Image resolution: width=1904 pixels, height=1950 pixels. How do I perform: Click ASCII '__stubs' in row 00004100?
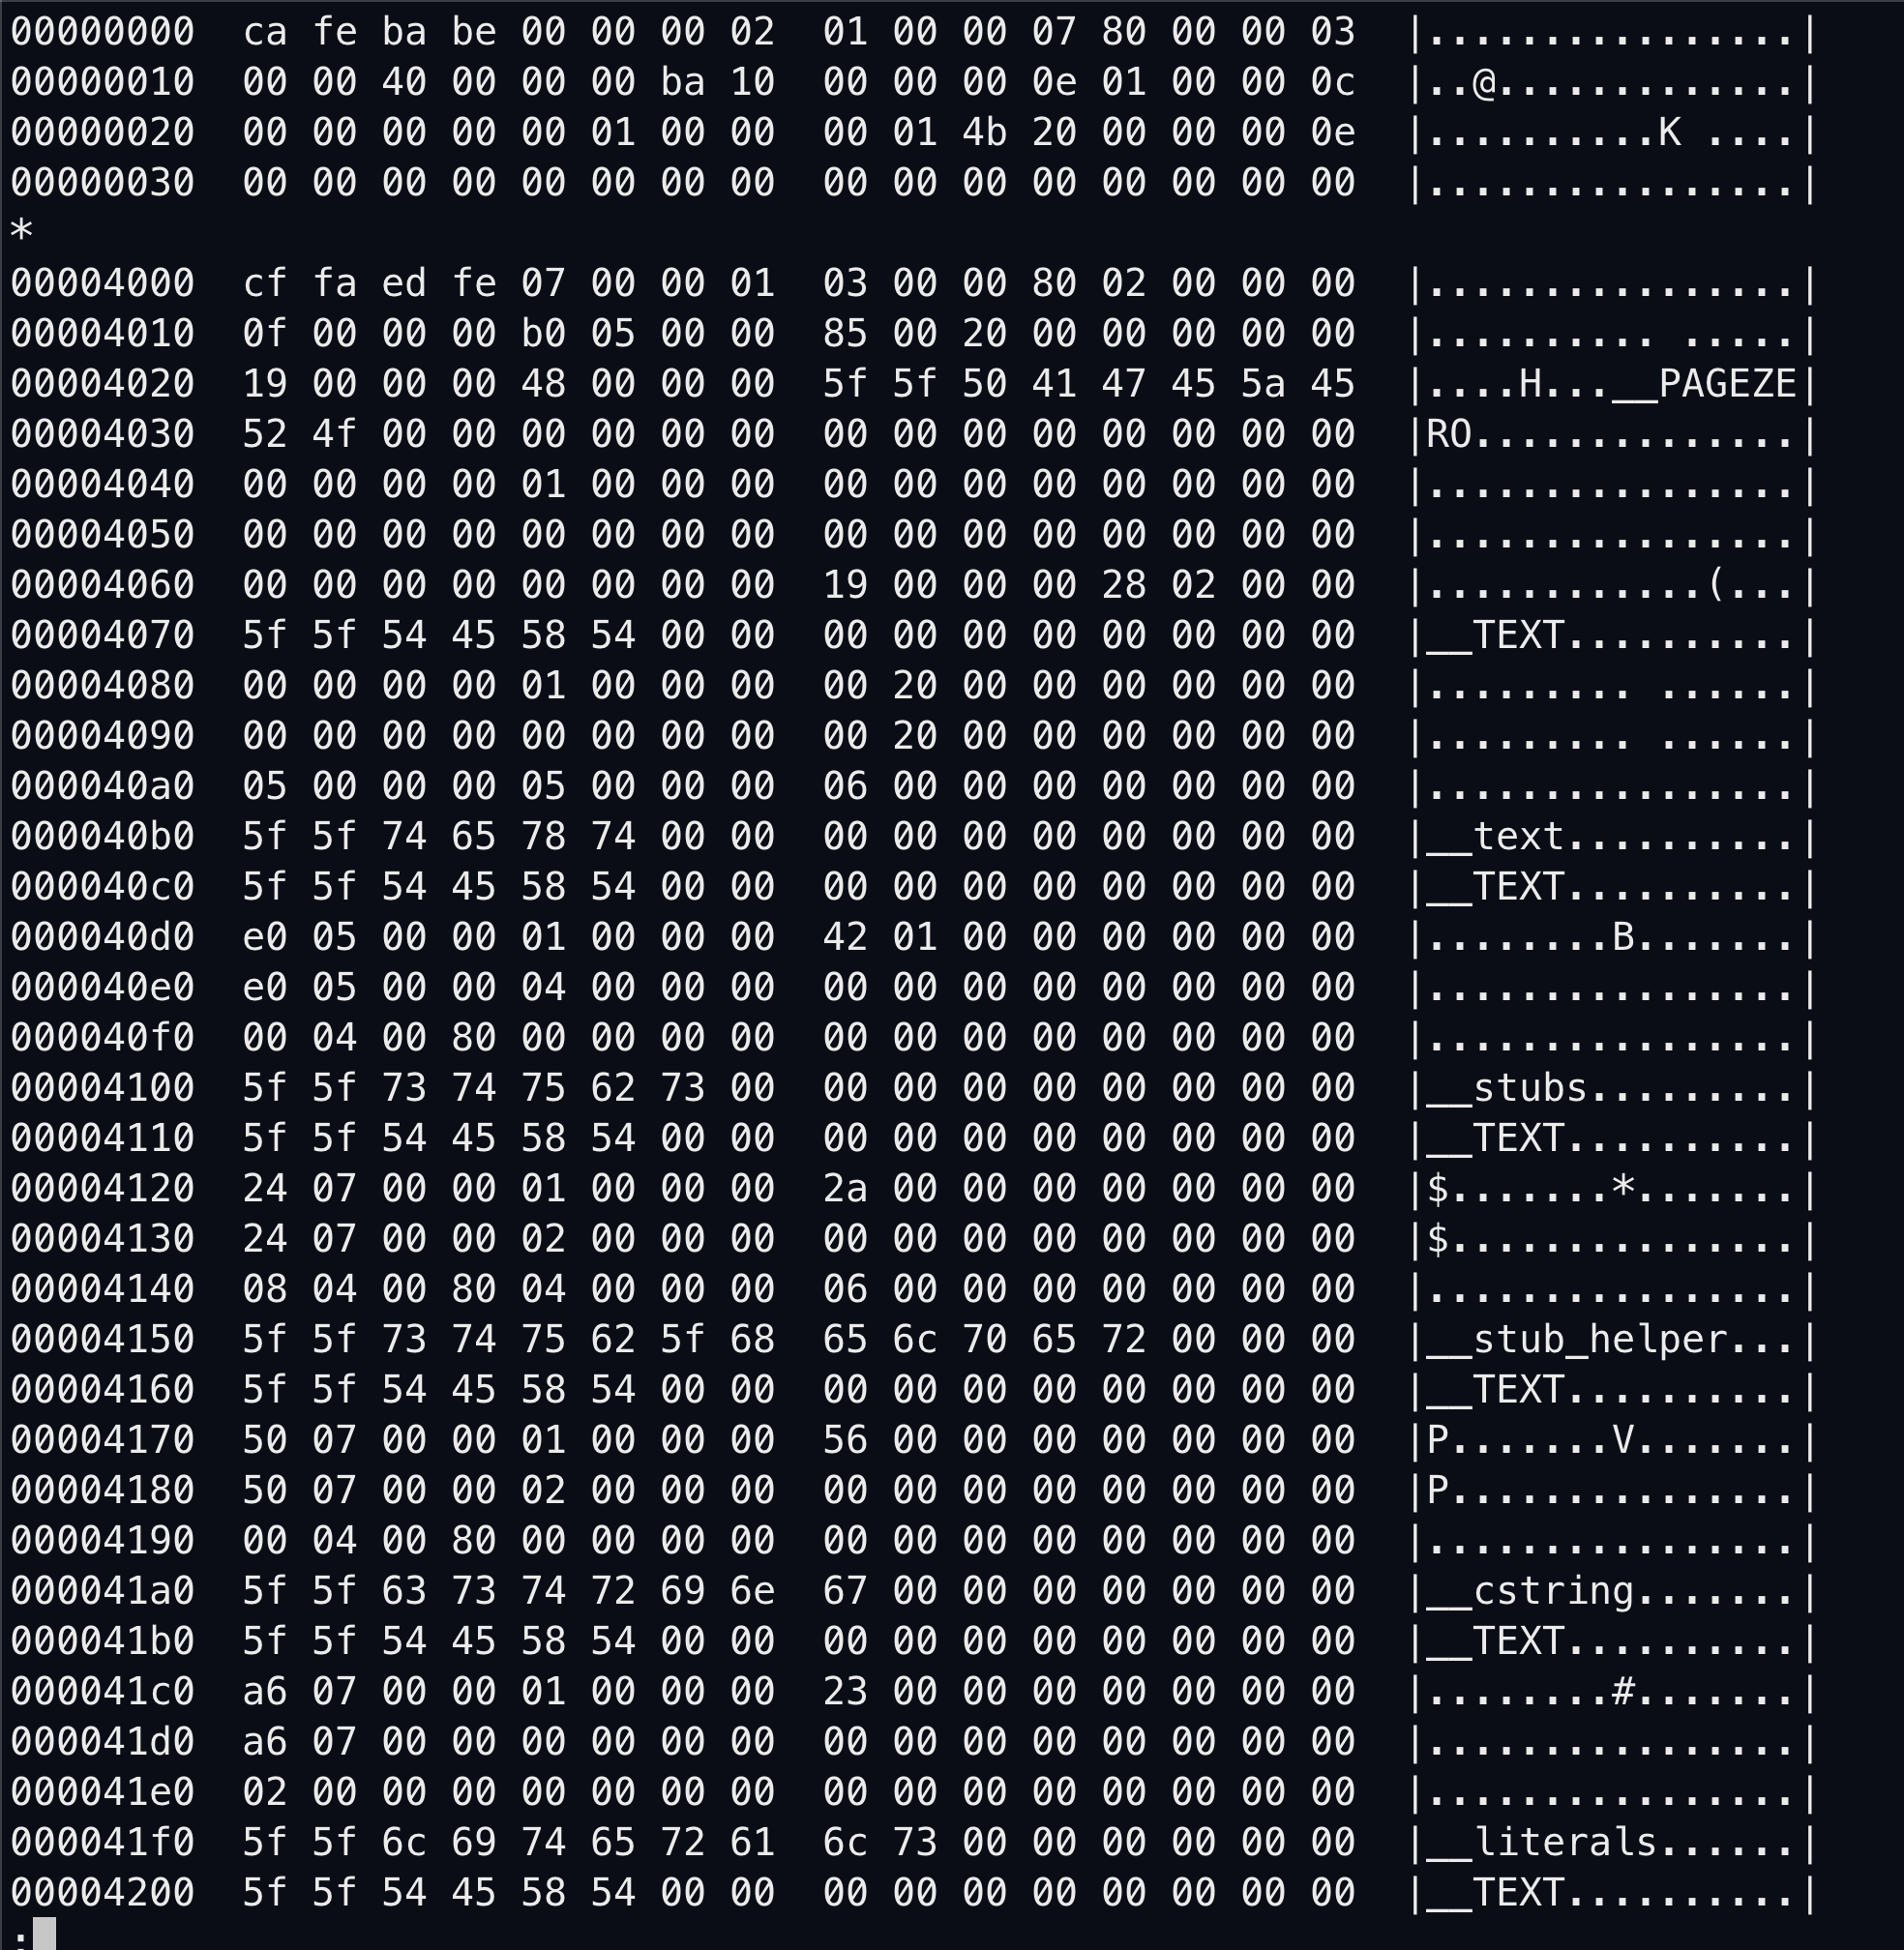tap(1506, 1087)
